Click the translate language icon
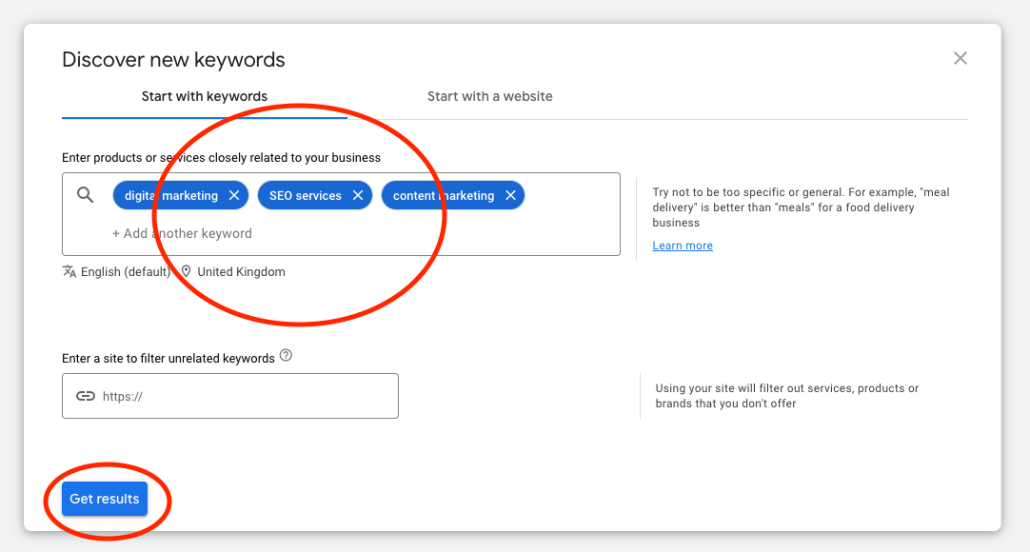 pyautogui.click(x=69, y=272)
